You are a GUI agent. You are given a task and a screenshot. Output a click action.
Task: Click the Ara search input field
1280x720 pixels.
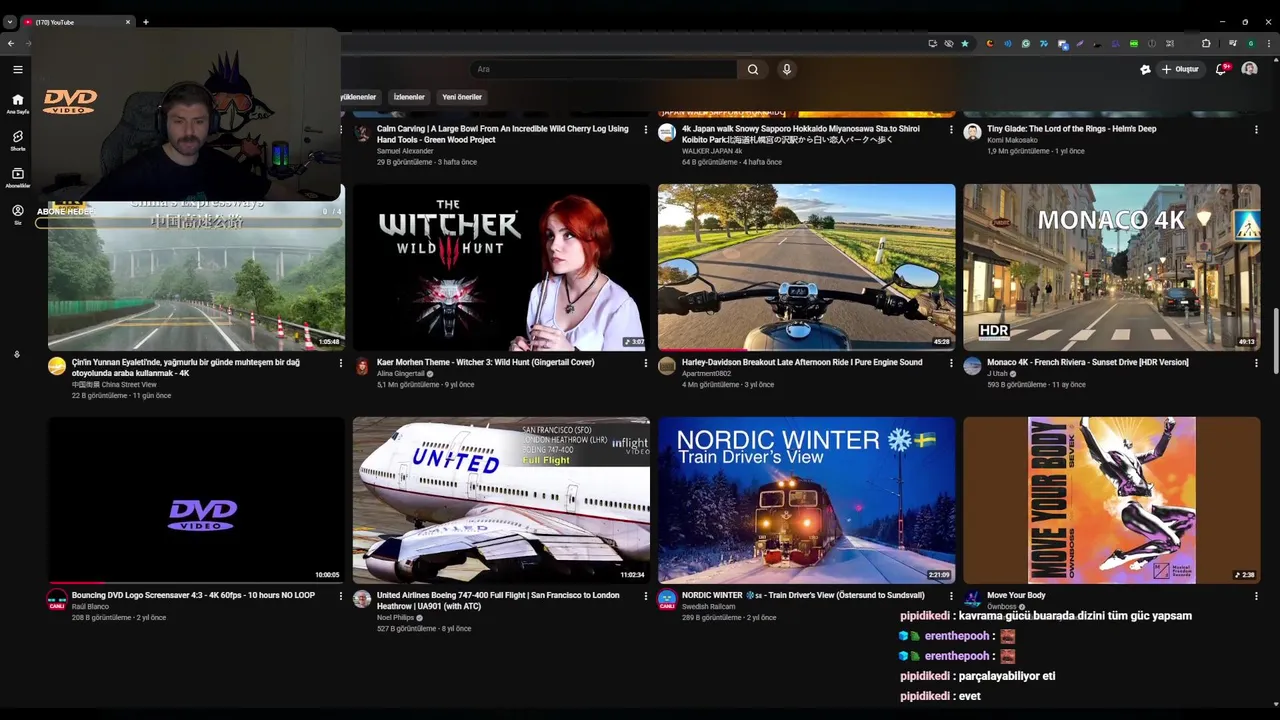click(604, 69)
